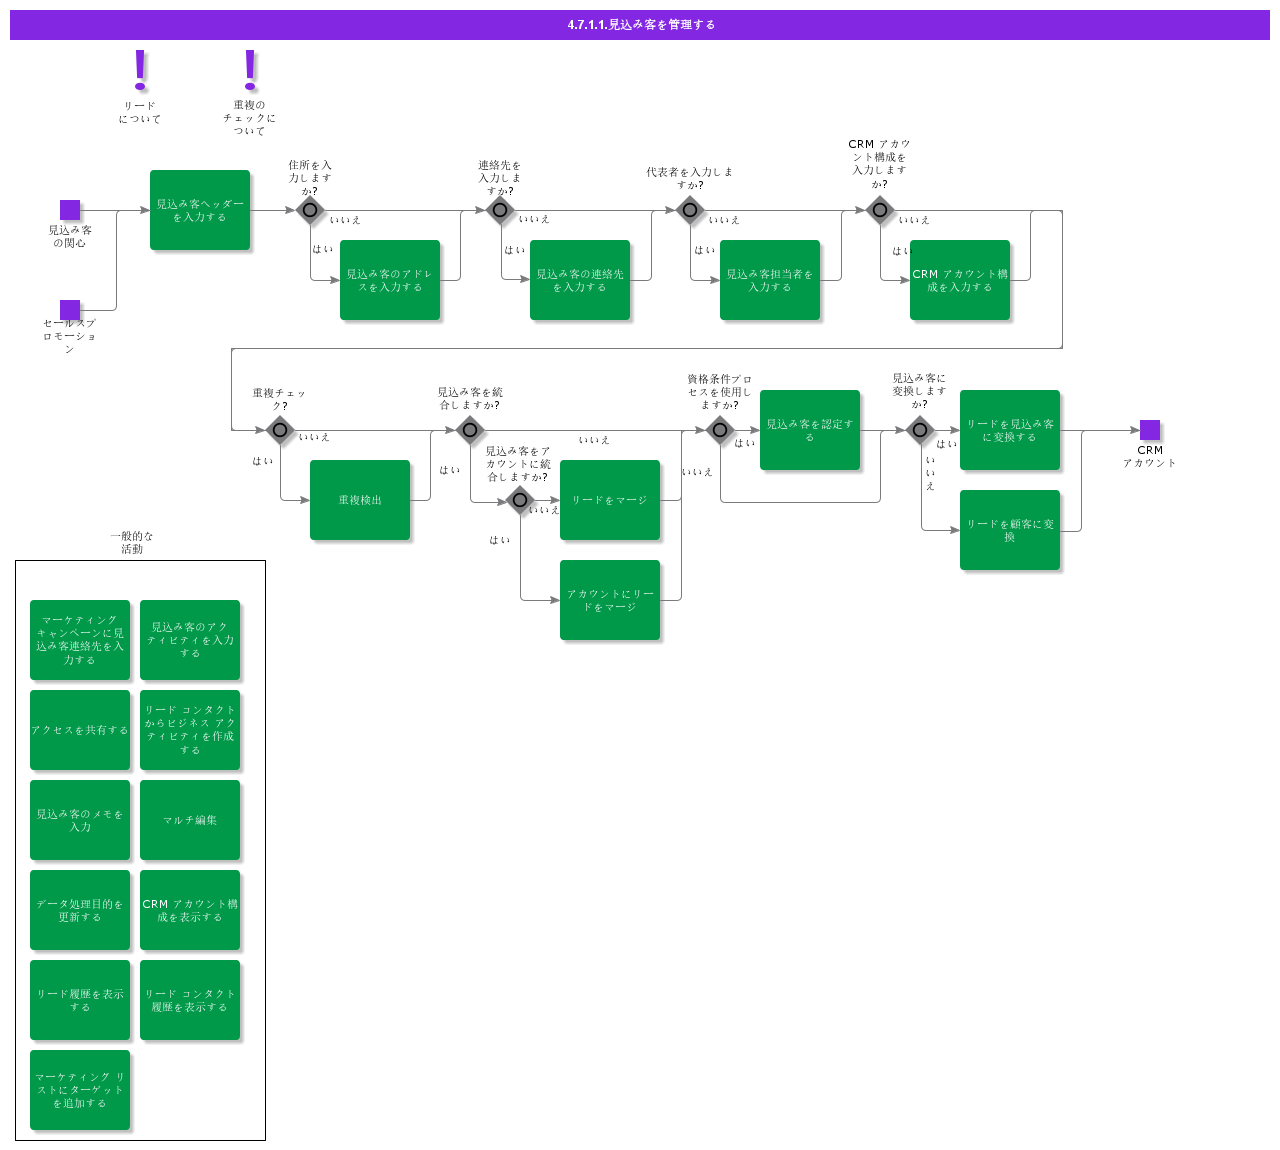Select the 見込み客に変換しますか? gateway diamond

(x=920, y=430)
